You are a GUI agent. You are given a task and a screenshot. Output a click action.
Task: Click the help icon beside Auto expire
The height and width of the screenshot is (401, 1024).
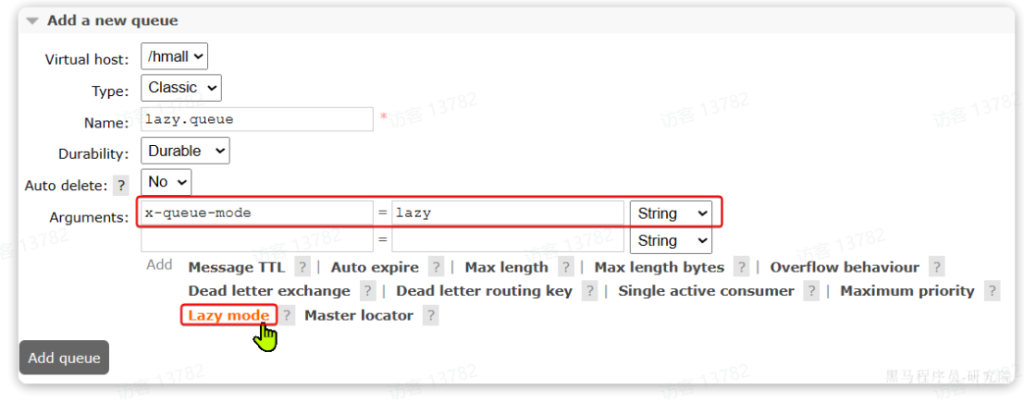436,267
